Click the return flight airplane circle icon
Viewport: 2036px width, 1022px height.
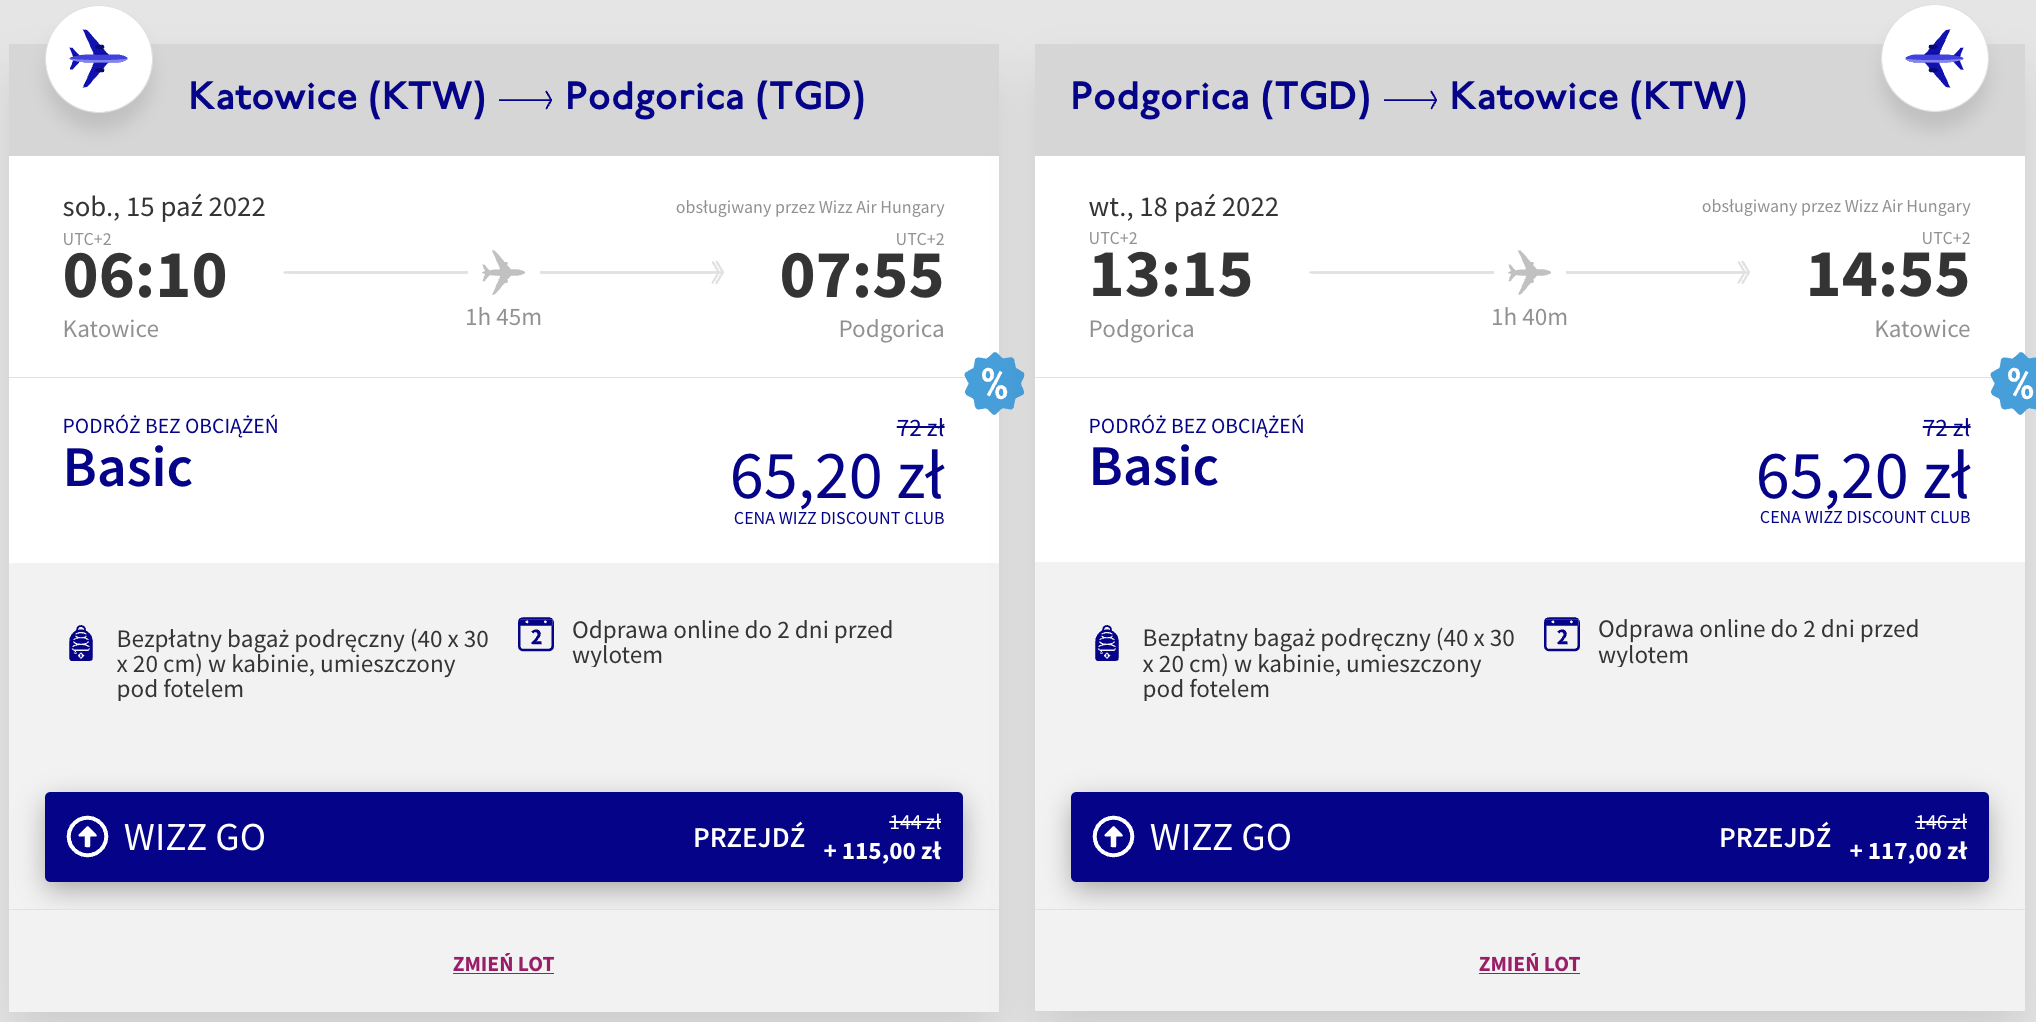1934,59
